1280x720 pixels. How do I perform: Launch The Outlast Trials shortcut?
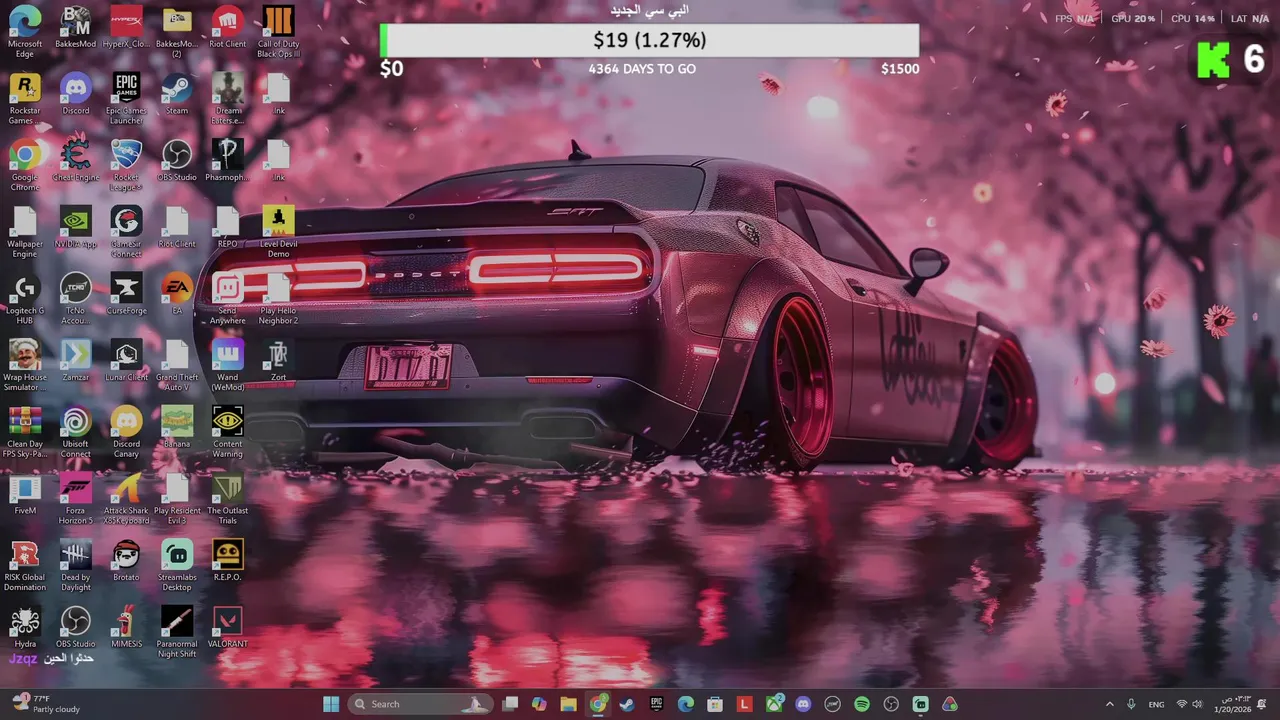[x=228, y=498]
